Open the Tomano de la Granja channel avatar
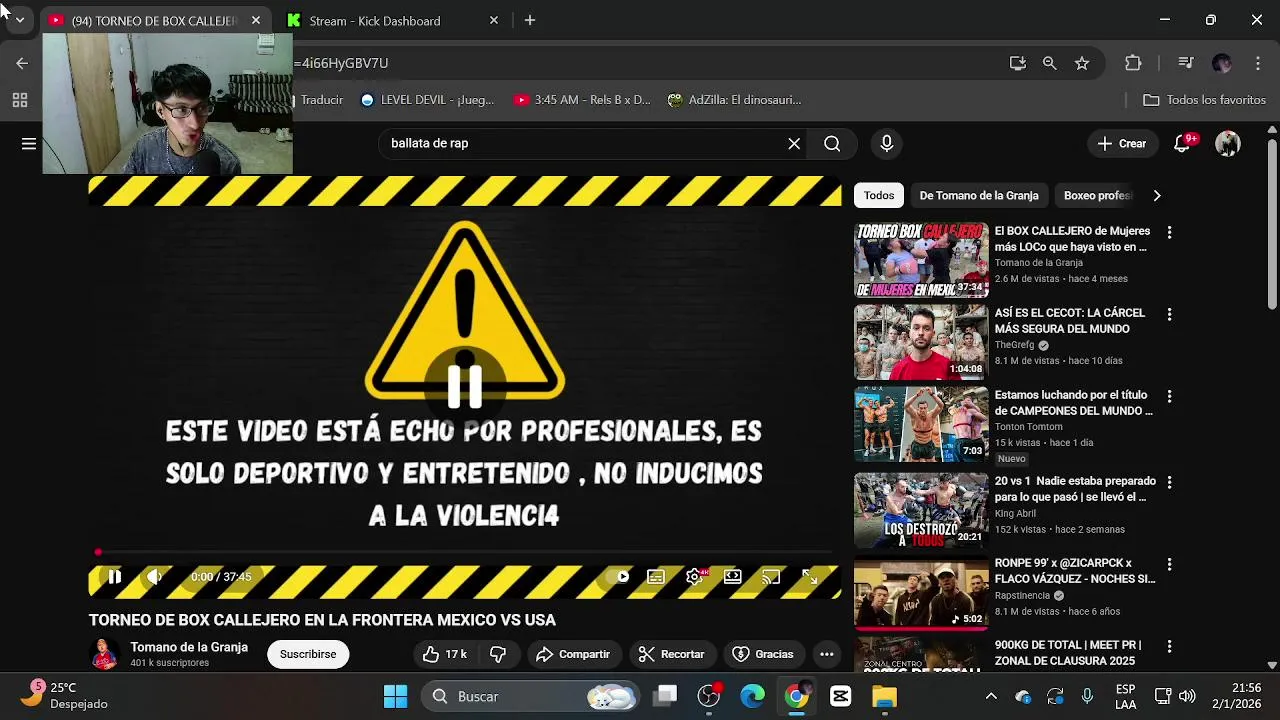 coord(105,654)
